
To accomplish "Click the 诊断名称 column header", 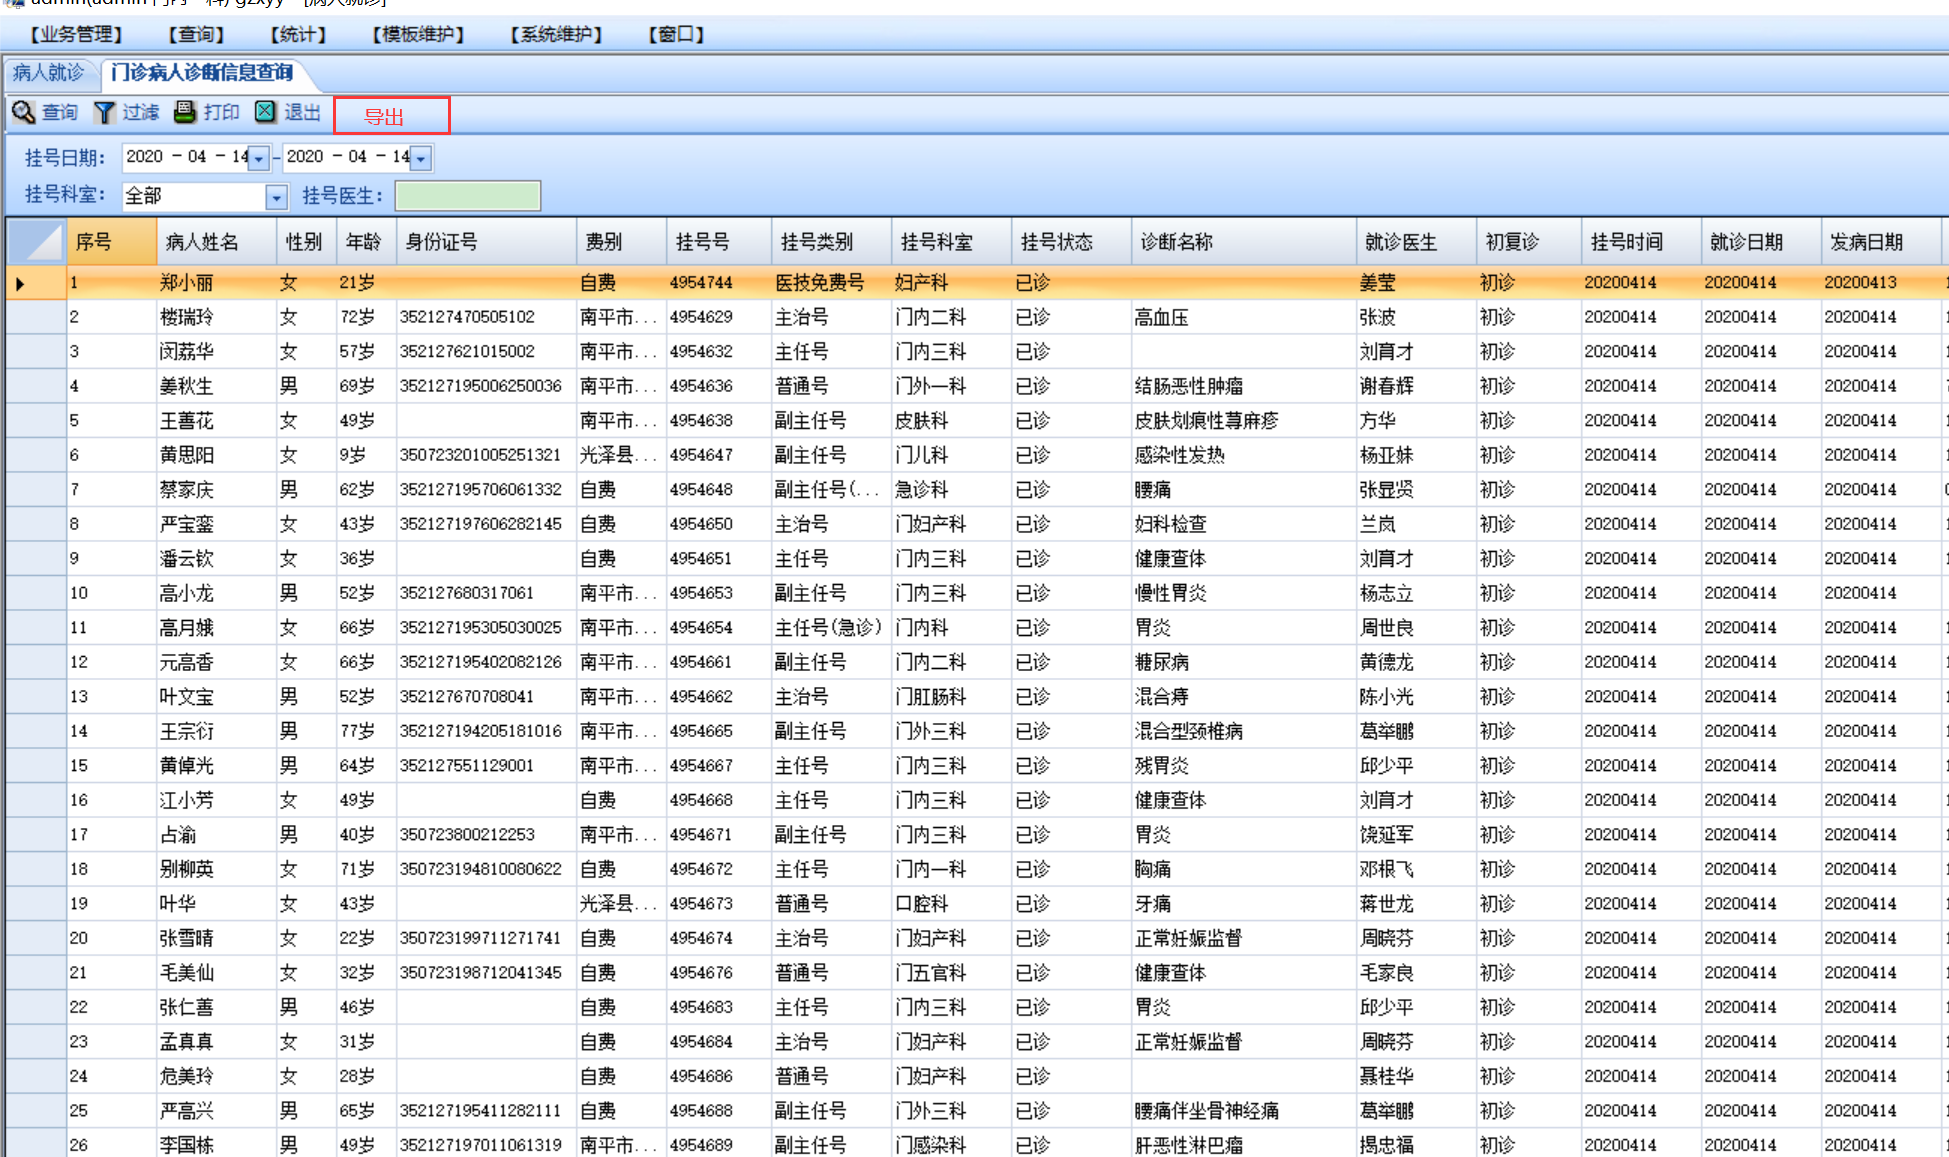I will [1176, 242].
